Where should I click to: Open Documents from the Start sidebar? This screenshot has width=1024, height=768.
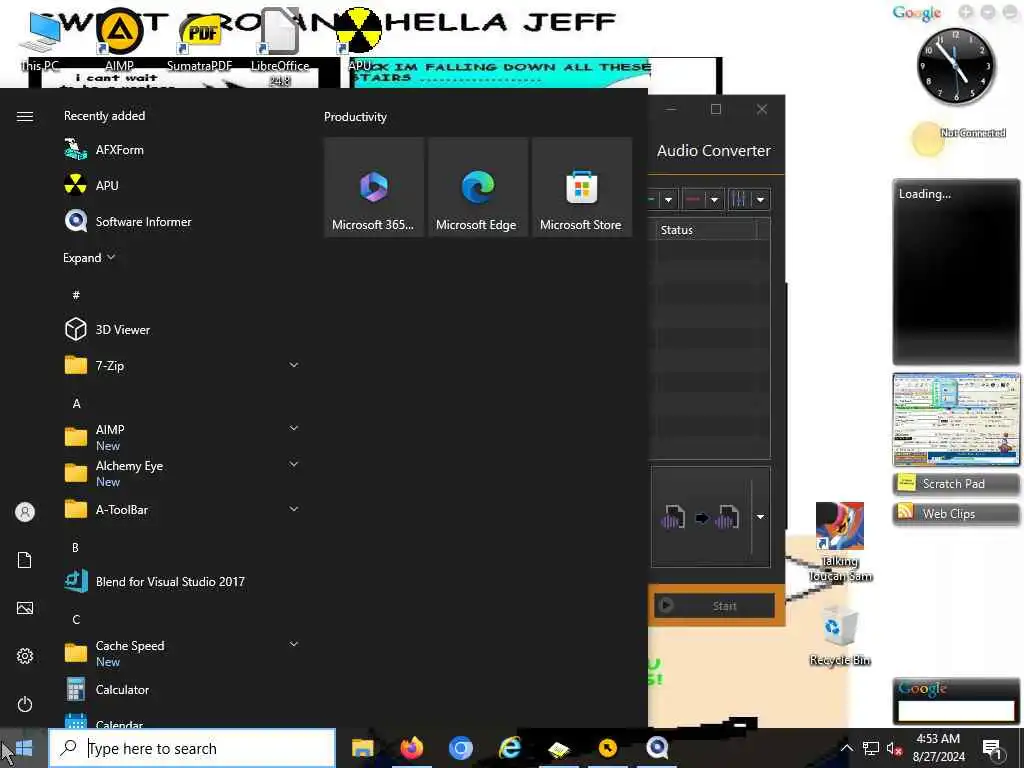coord(25,560)
